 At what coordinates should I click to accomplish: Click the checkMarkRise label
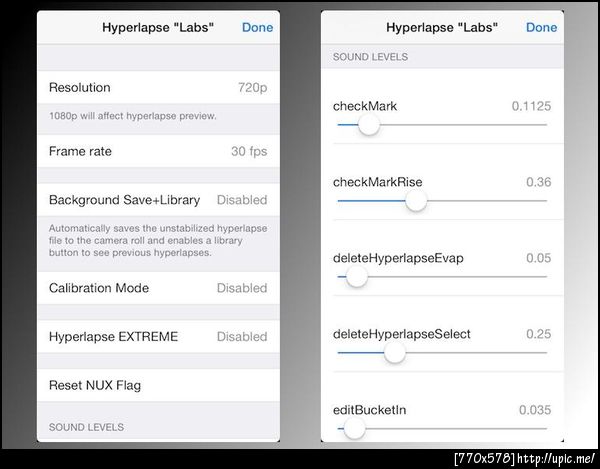(x=378, y=182)
